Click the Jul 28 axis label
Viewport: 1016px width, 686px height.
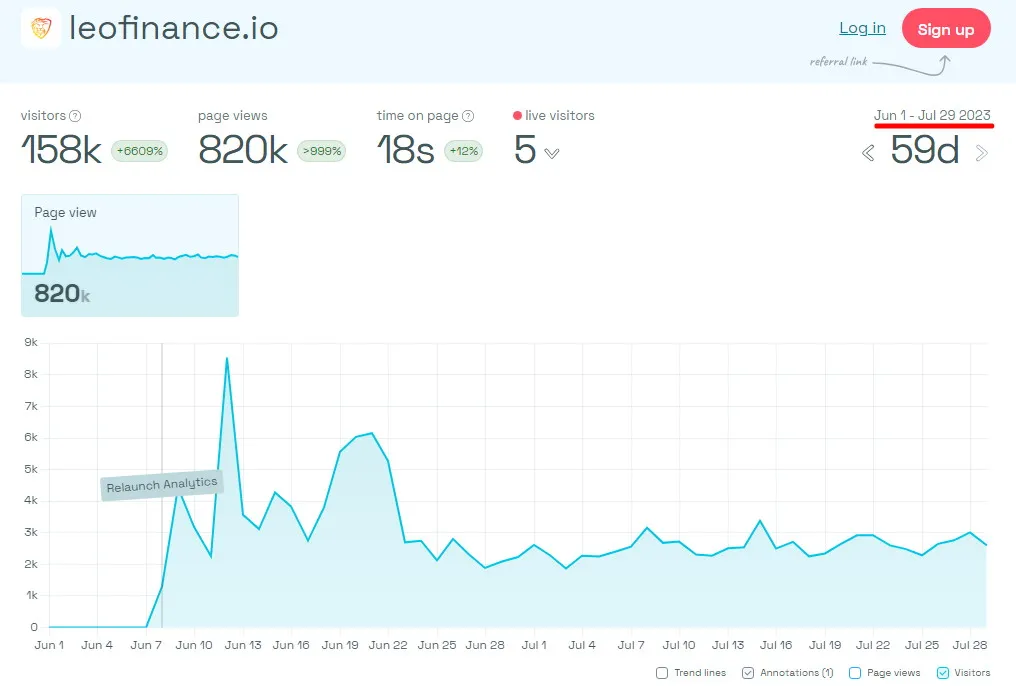click(970, 645)
